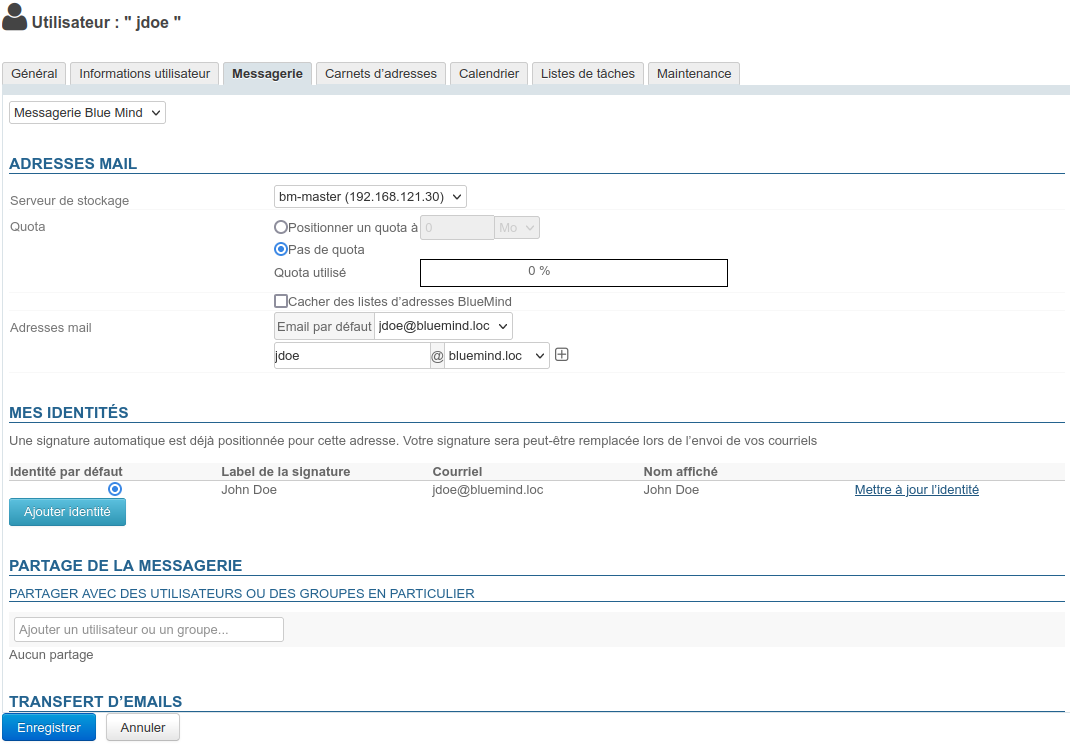Viewport: 1070px width, 744px height.
Task: Open the default email jdoe@bluemind.loc dropdown
Action: pos(443,326)
